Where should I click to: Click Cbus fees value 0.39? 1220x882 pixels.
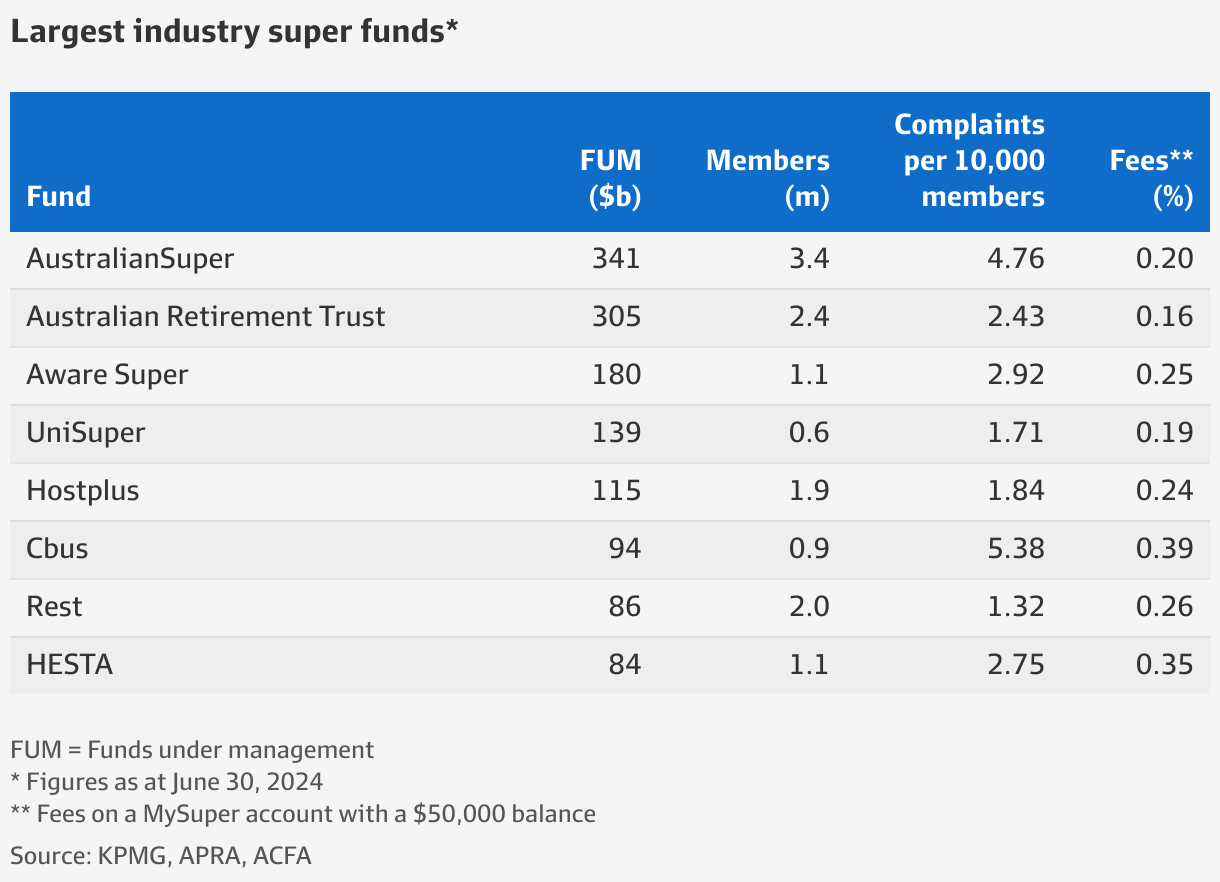point(1164,549)
